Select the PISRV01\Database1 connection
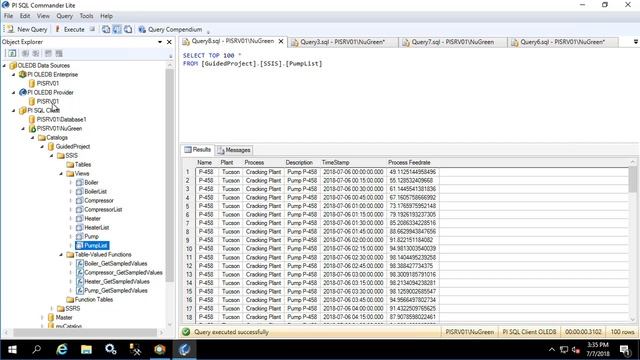Image resolution: width=640 pixels, height=360 pixels. [x=61, y=120]
